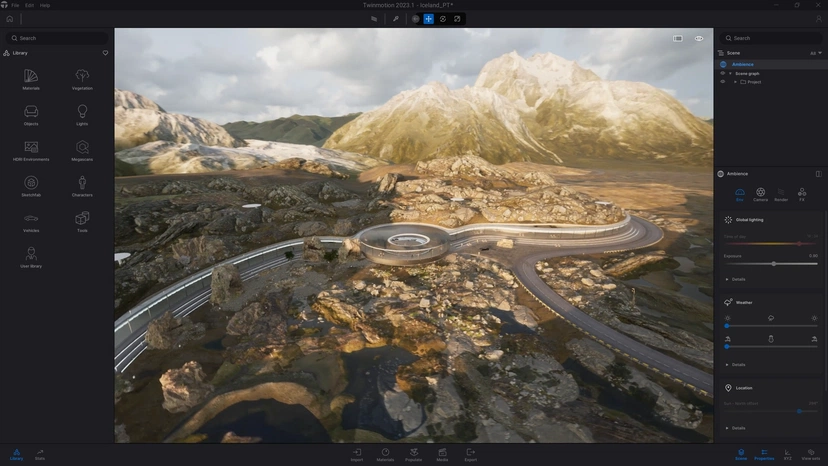Viewport: 828px width, 466px height.
Task: Open the Materials library category
Action: click(x=31, y=78)
